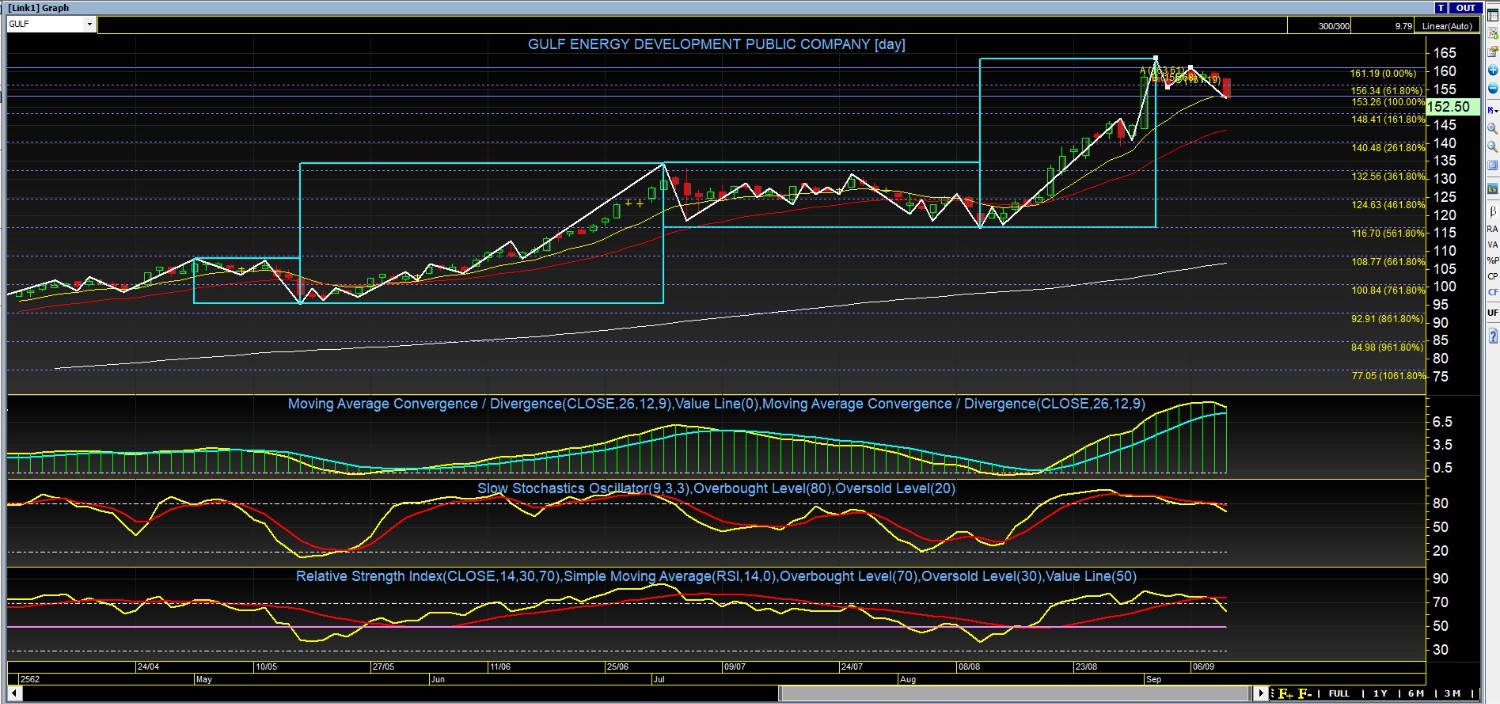Open the small dropdown tool icon below the minus circle
Viewport: 1500px width, 704px height.
tap(1492, 109)
